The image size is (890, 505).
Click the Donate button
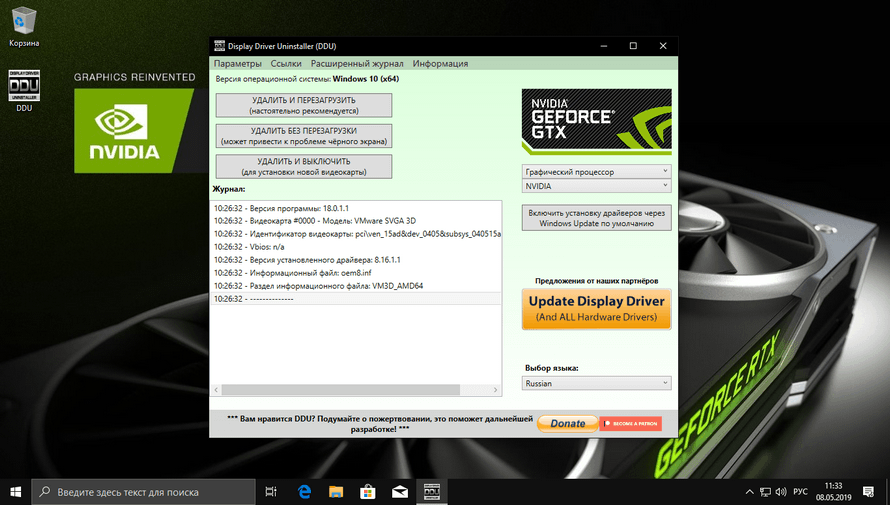(x=568, y=423)
